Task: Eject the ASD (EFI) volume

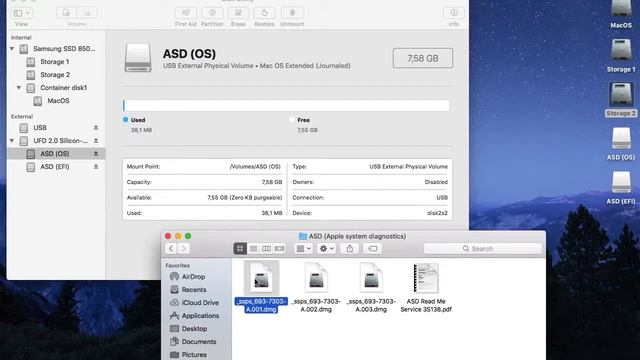Action: point(96,167)
